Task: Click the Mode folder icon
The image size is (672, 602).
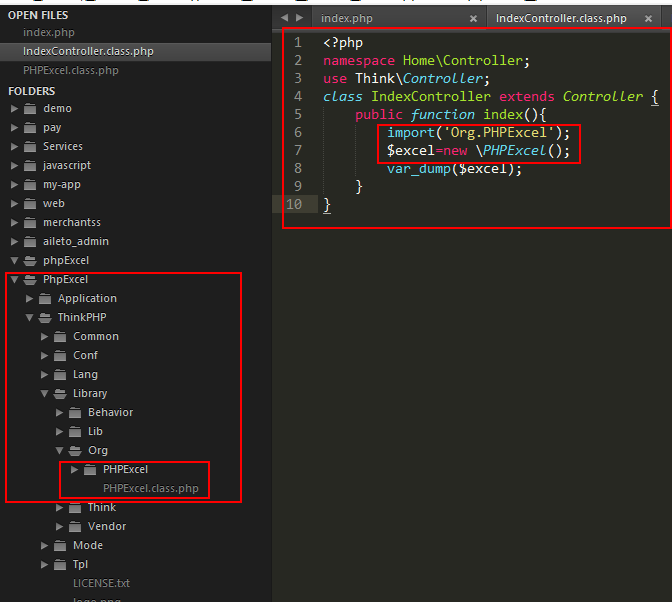Action: tap(60, 545)
